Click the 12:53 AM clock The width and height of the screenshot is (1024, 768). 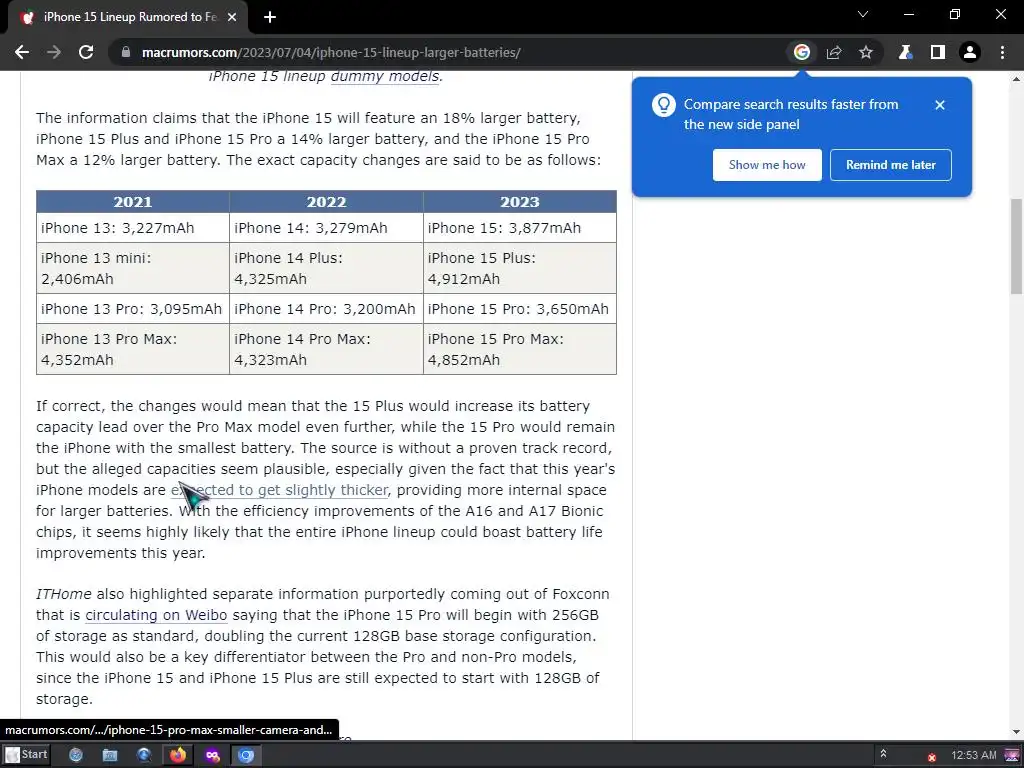974,755
